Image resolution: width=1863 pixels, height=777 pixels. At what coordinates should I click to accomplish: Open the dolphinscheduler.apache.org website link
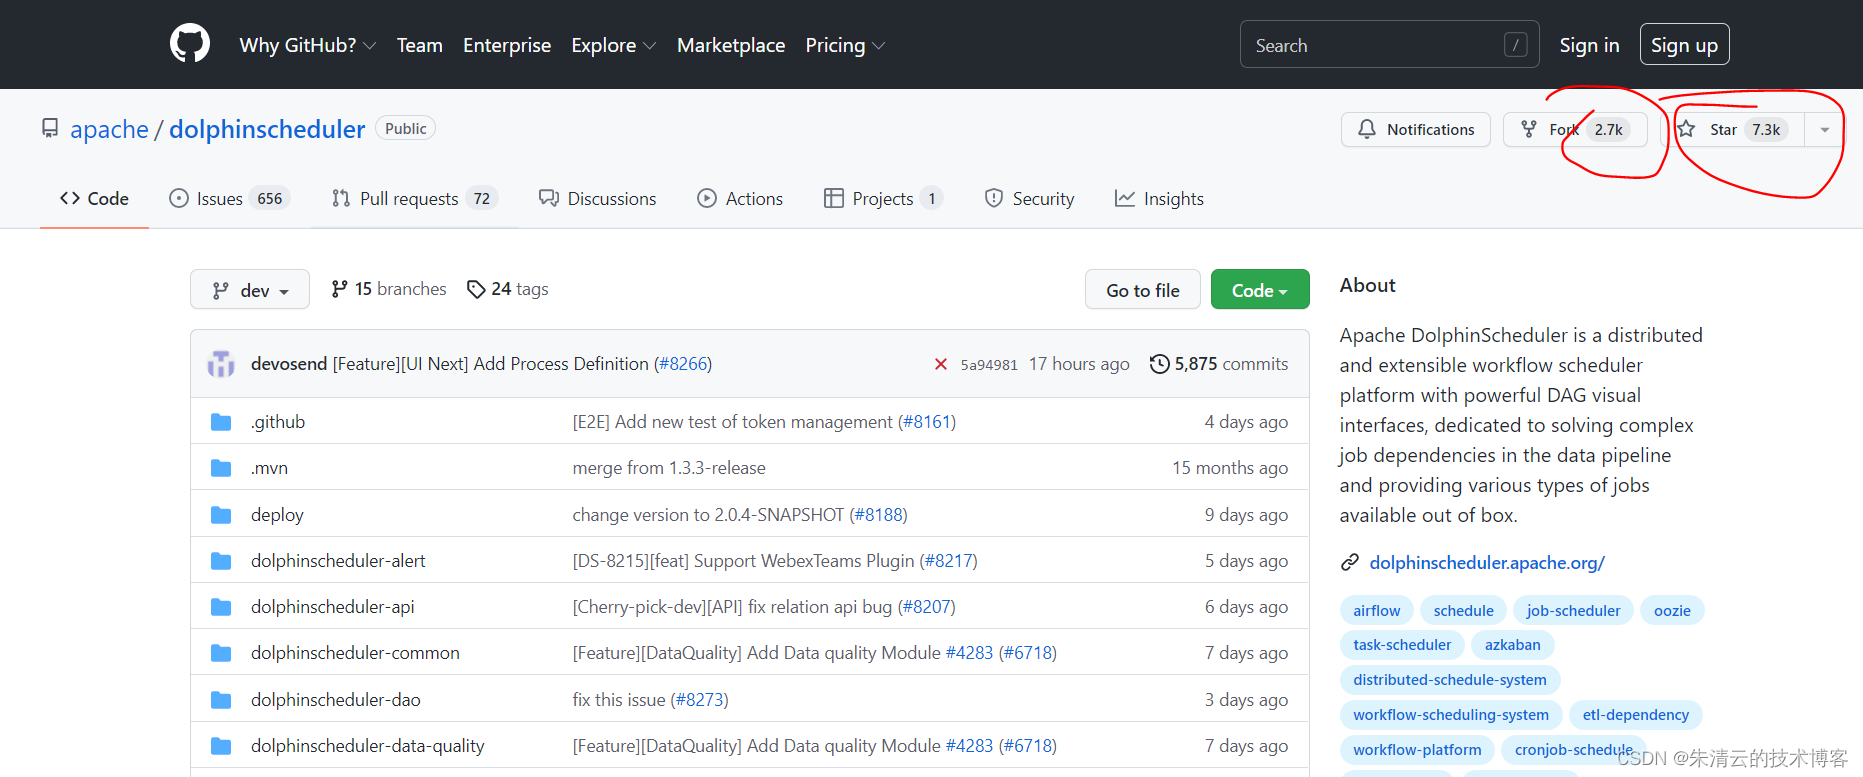click(1487, 563)
